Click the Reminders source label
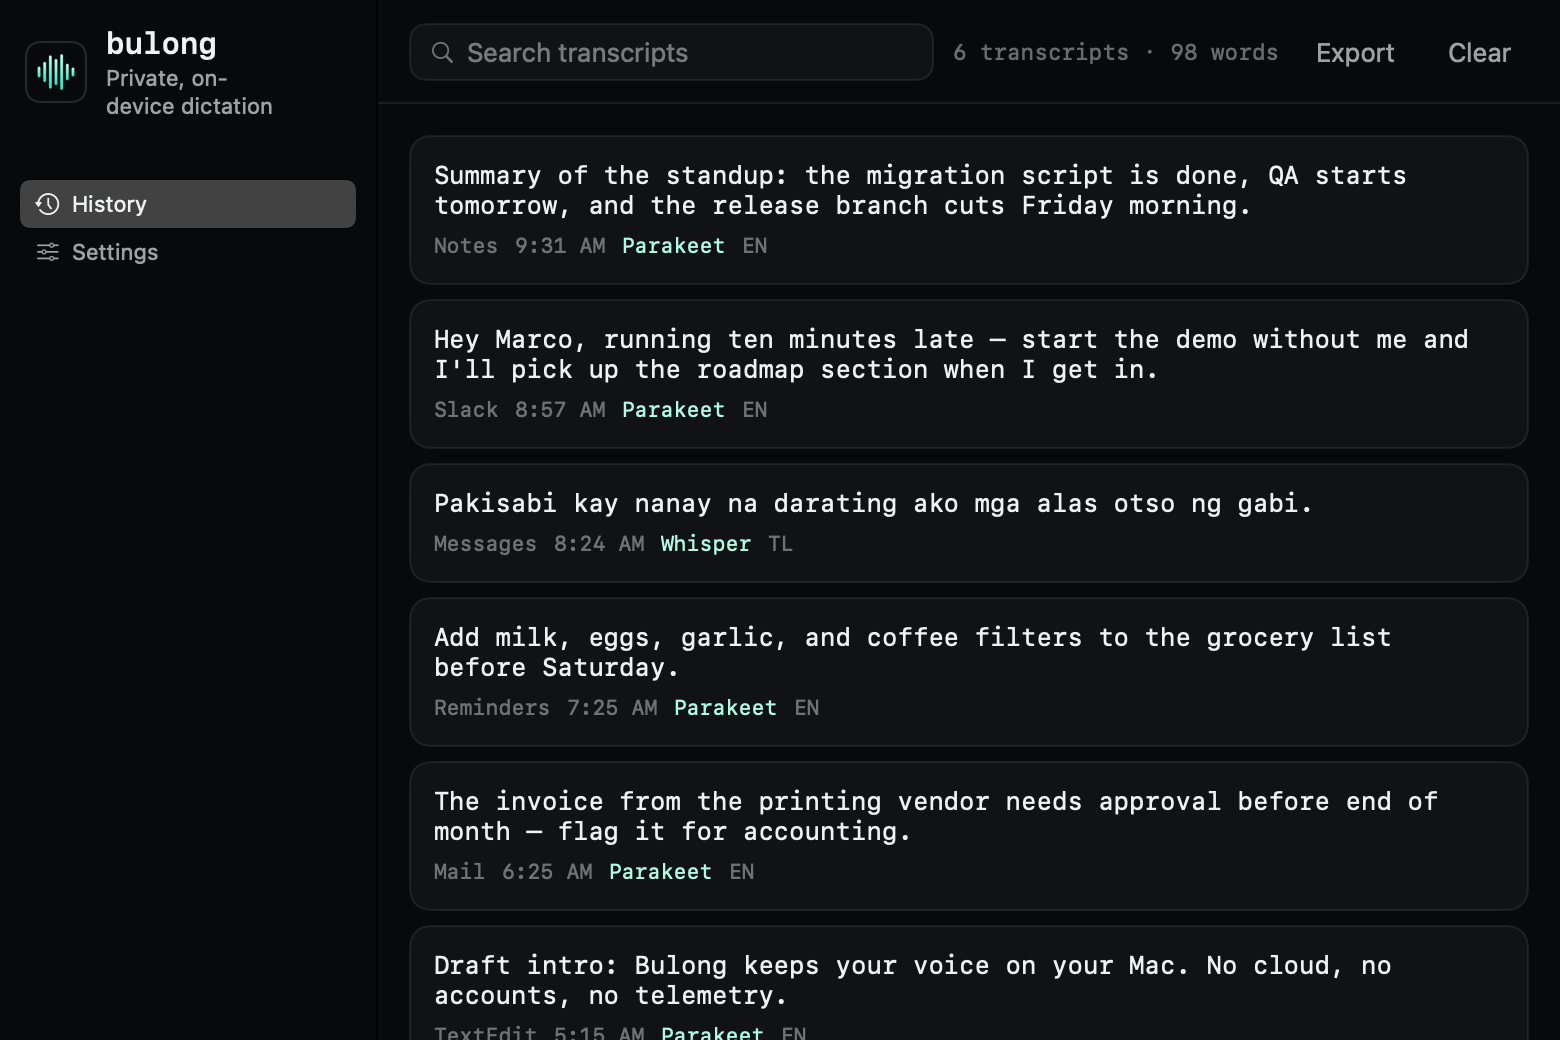This screenshot has height=1040, width=1560. [492, 708]
